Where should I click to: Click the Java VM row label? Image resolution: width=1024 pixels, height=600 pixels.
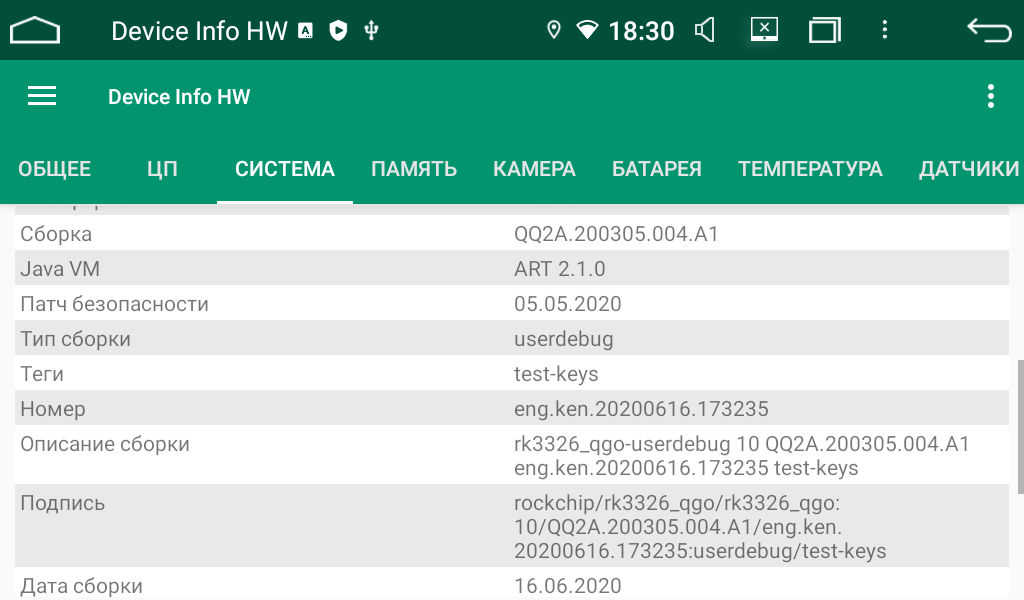click(x=60, y=269)
